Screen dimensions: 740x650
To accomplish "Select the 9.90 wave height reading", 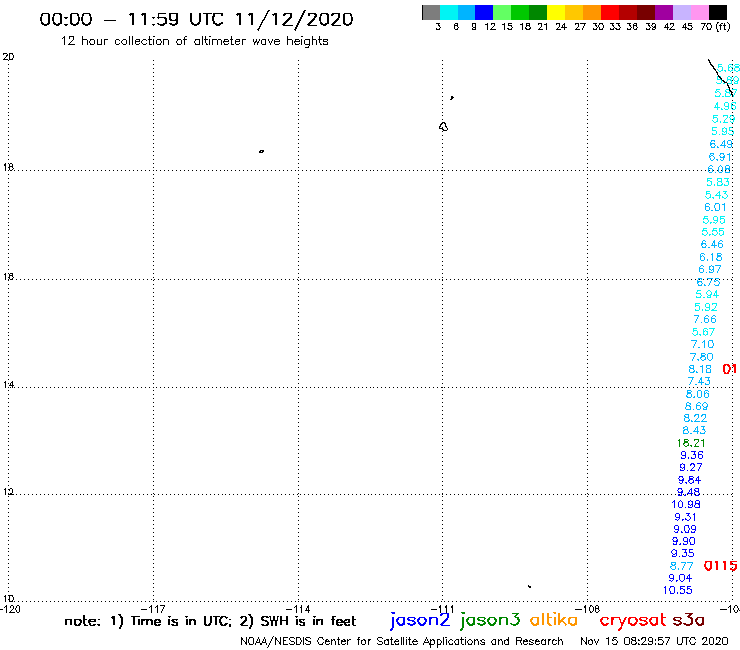I will point(684,541).
